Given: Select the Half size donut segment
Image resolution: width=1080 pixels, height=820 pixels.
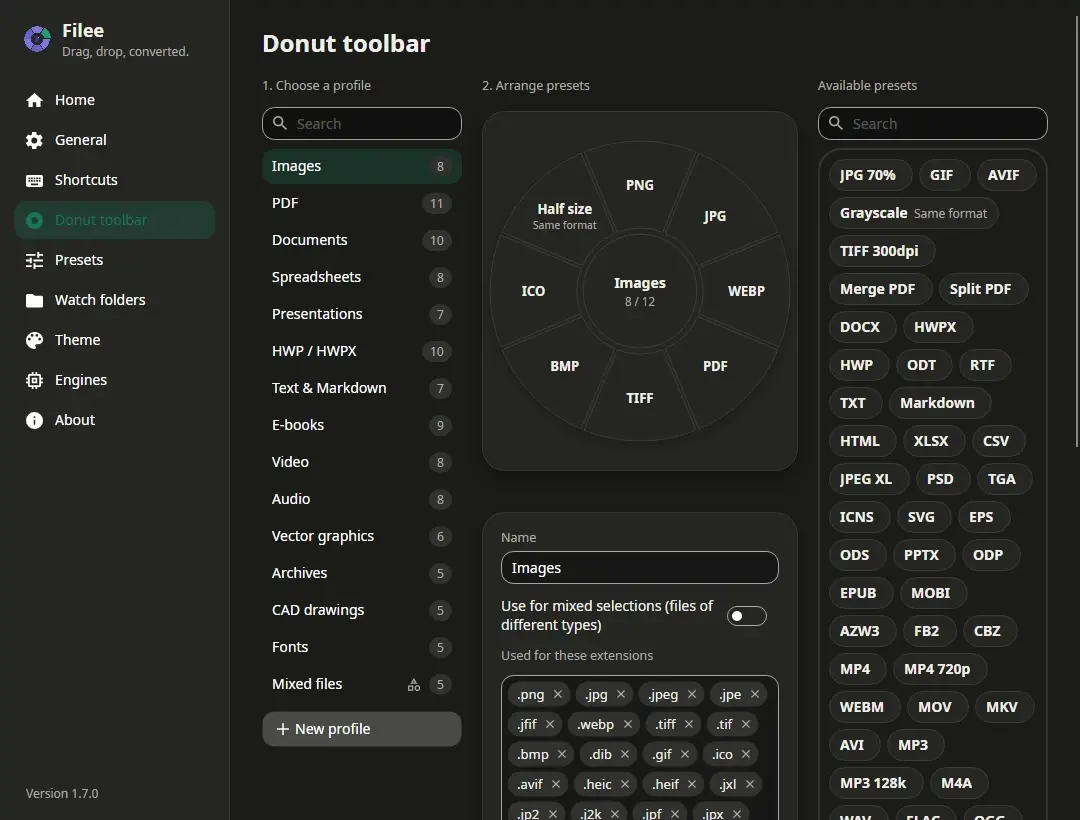Looking at the screenshot, I should tap(564, 215).
